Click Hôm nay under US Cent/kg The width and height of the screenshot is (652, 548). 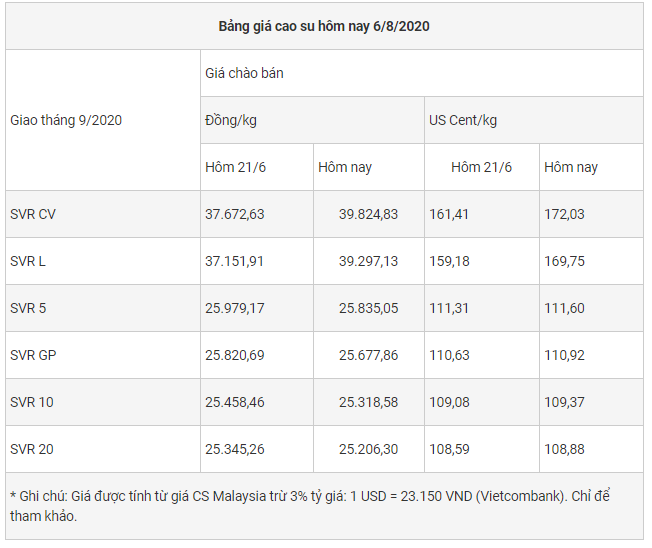coord(571,167)
